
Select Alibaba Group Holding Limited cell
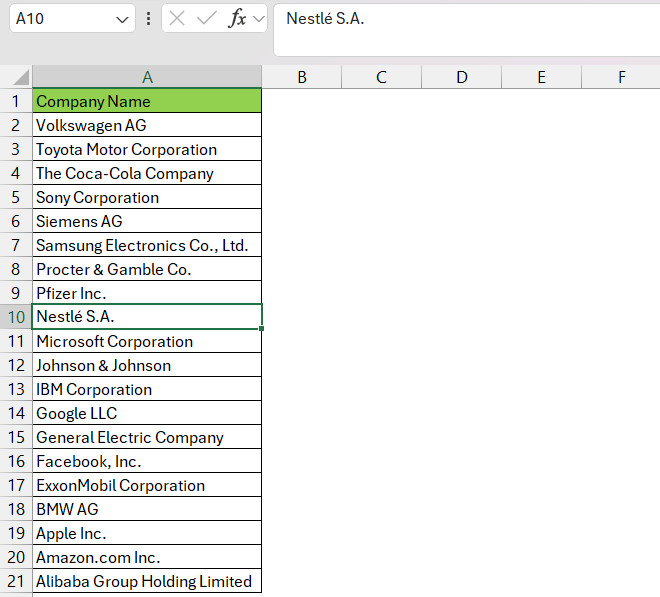click(147, 581)
